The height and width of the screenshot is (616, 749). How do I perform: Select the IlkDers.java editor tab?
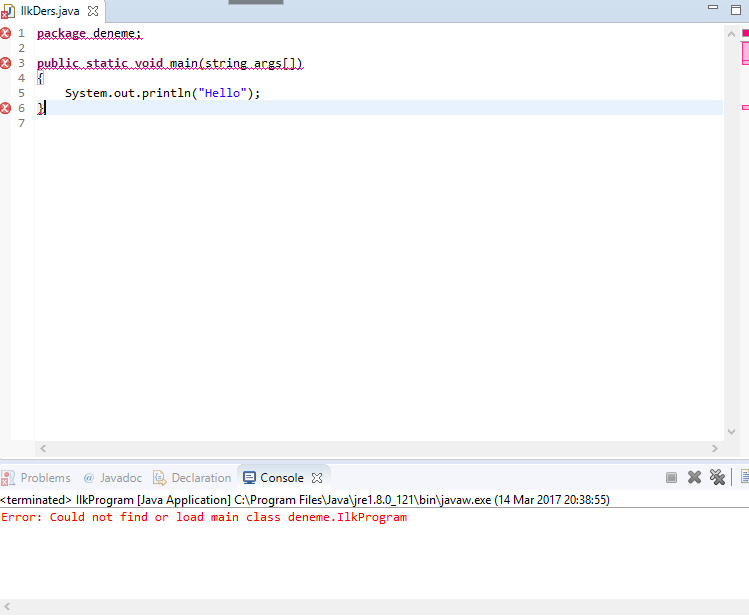(50, 11)
